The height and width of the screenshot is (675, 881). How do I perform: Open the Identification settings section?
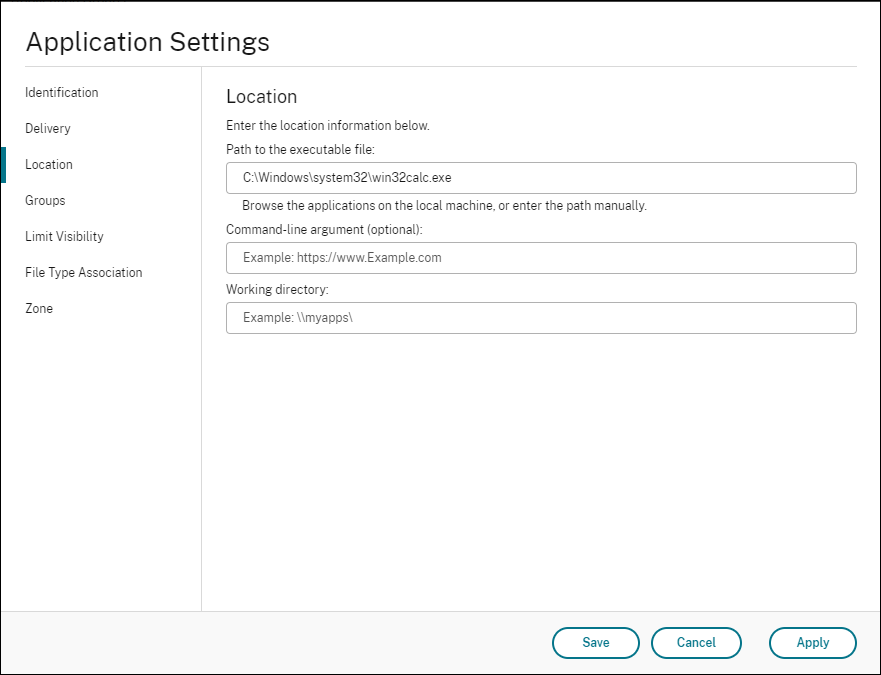coord(62,93)
